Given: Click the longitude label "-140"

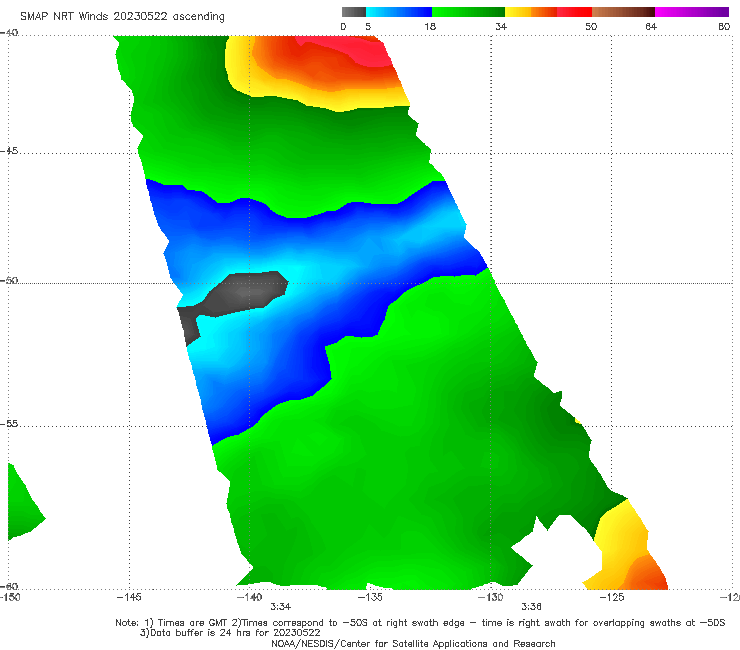Looking at the screenshot, I should point(249,597).
